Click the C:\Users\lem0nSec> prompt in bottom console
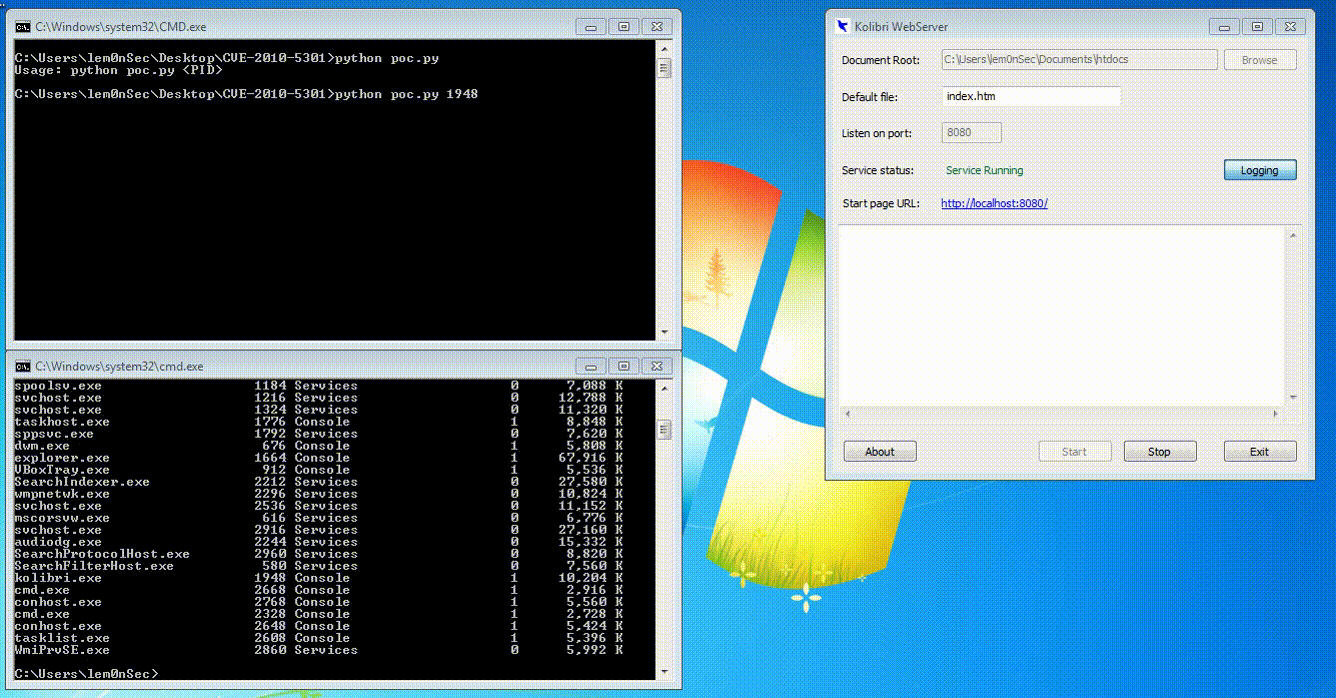 86,674
